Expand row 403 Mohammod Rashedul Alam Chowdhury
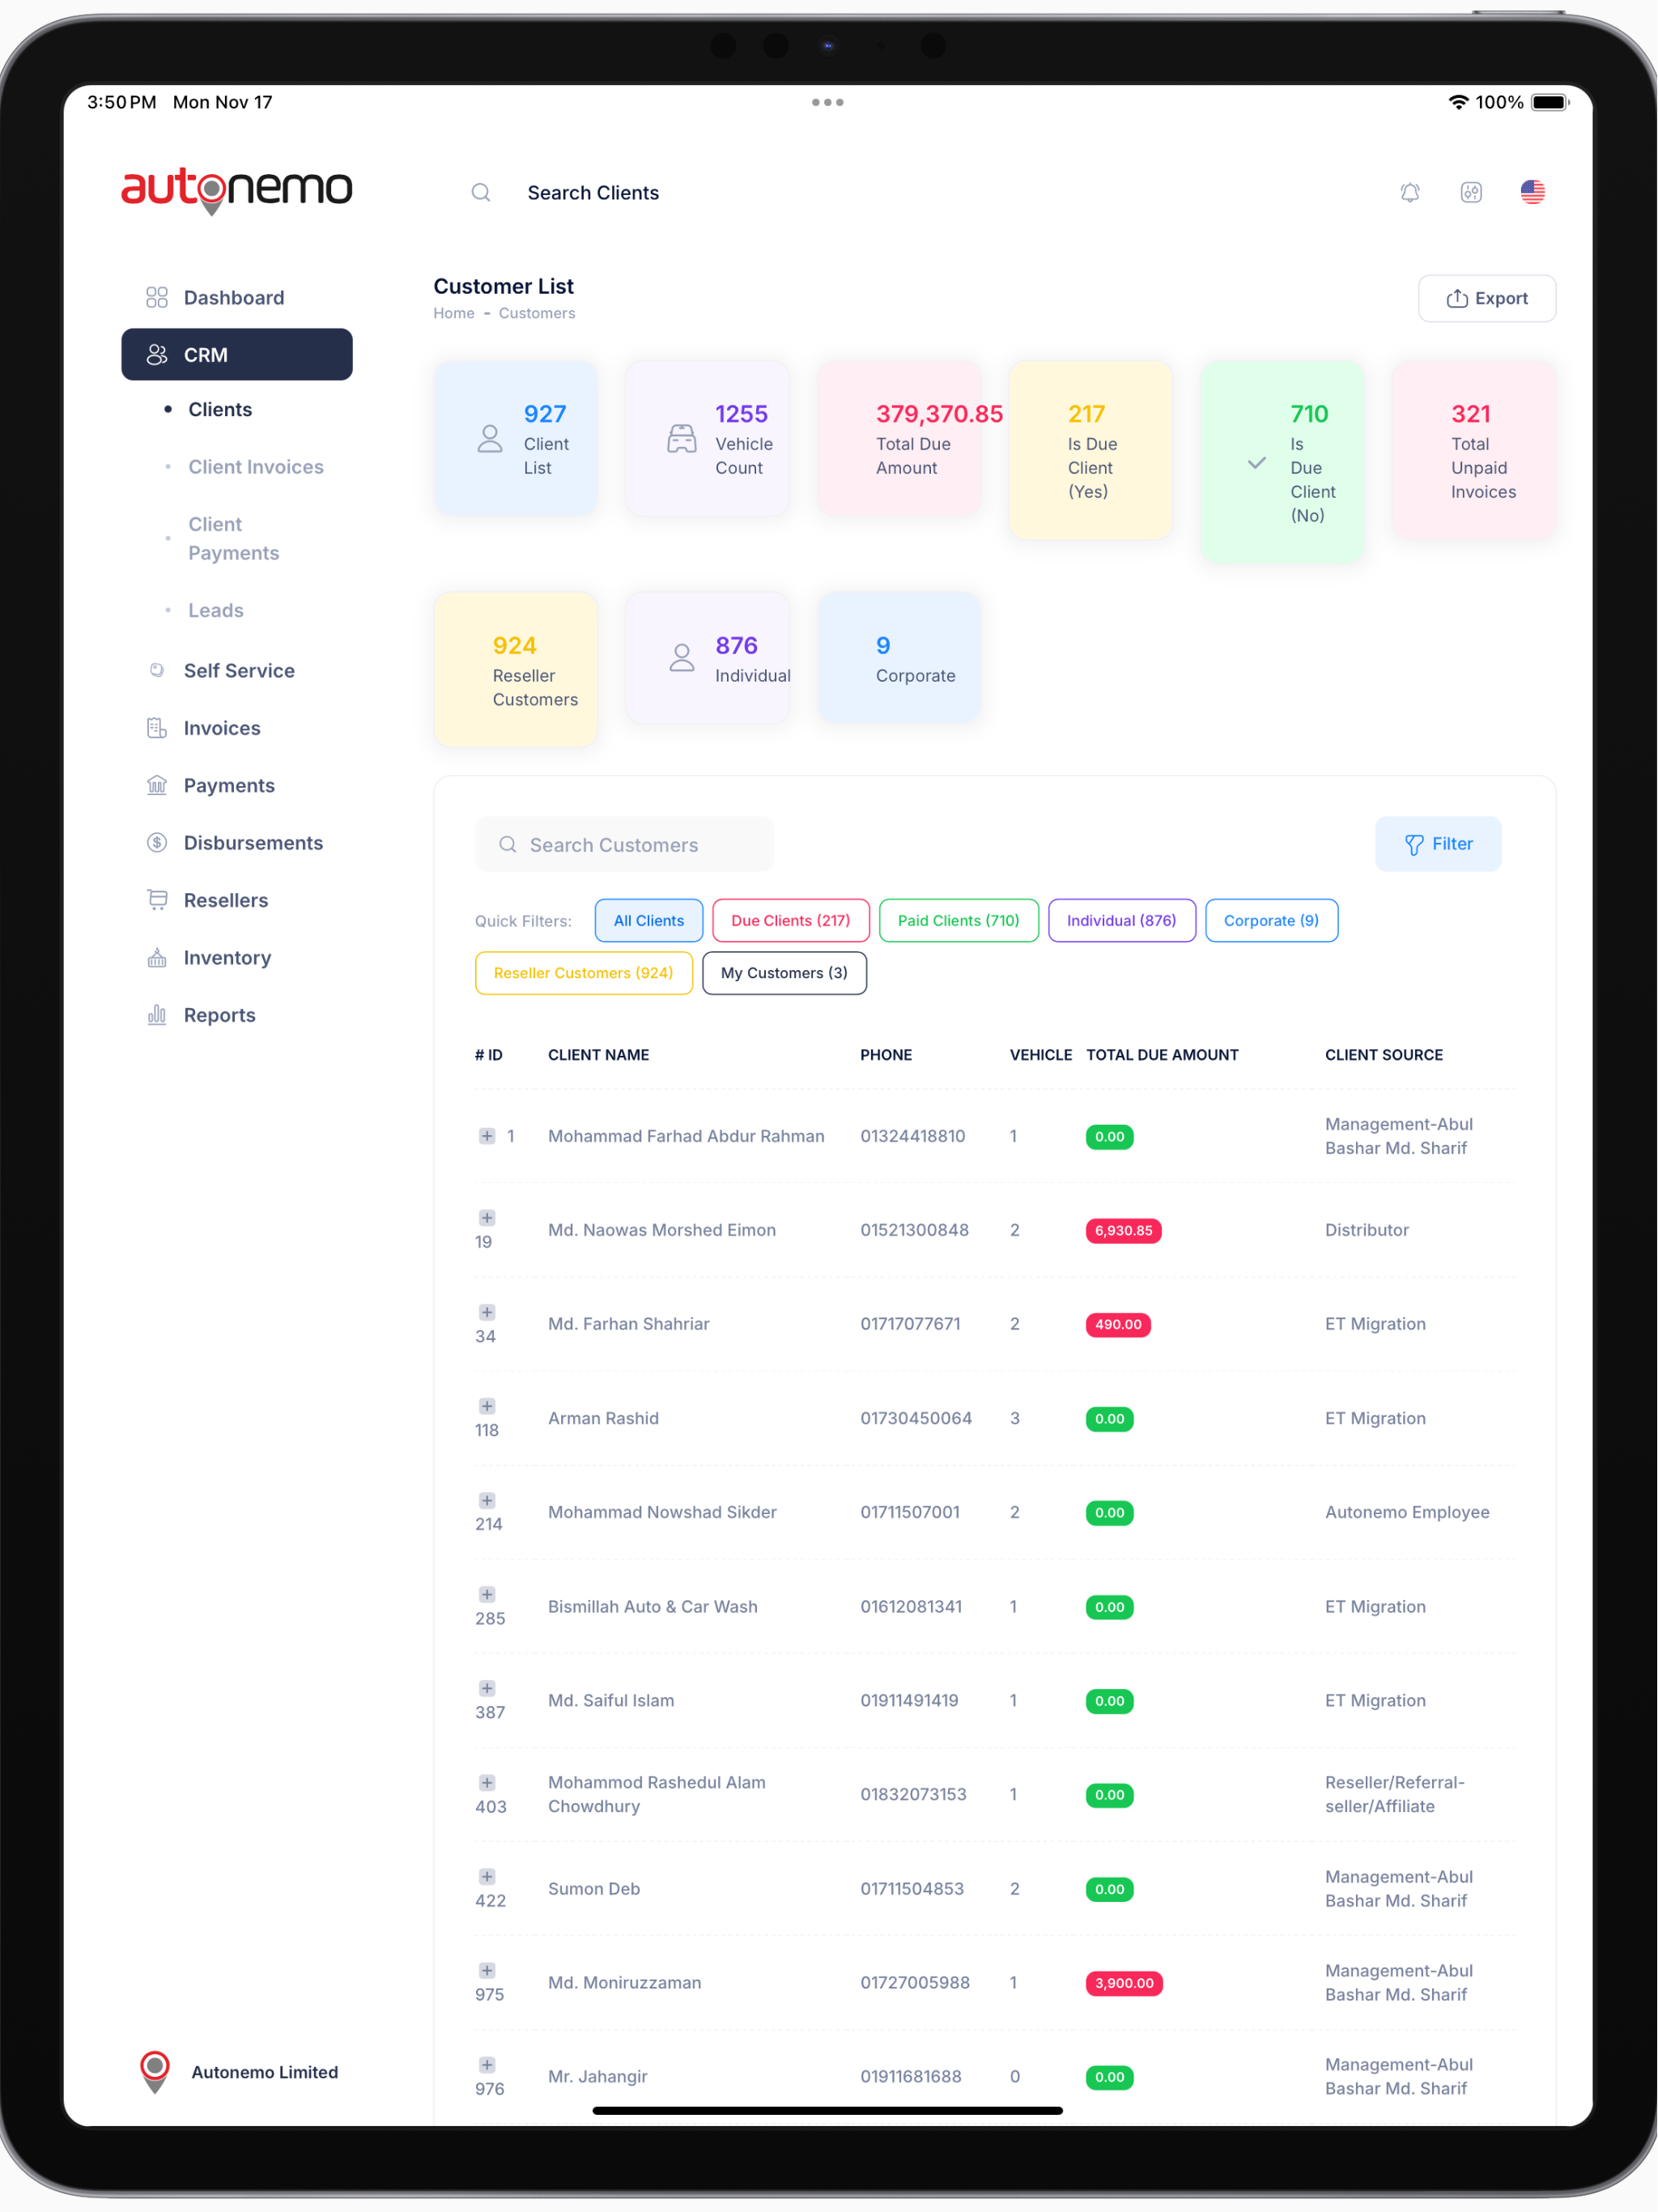The image size is (1658, 2212). coord(487,1782)
